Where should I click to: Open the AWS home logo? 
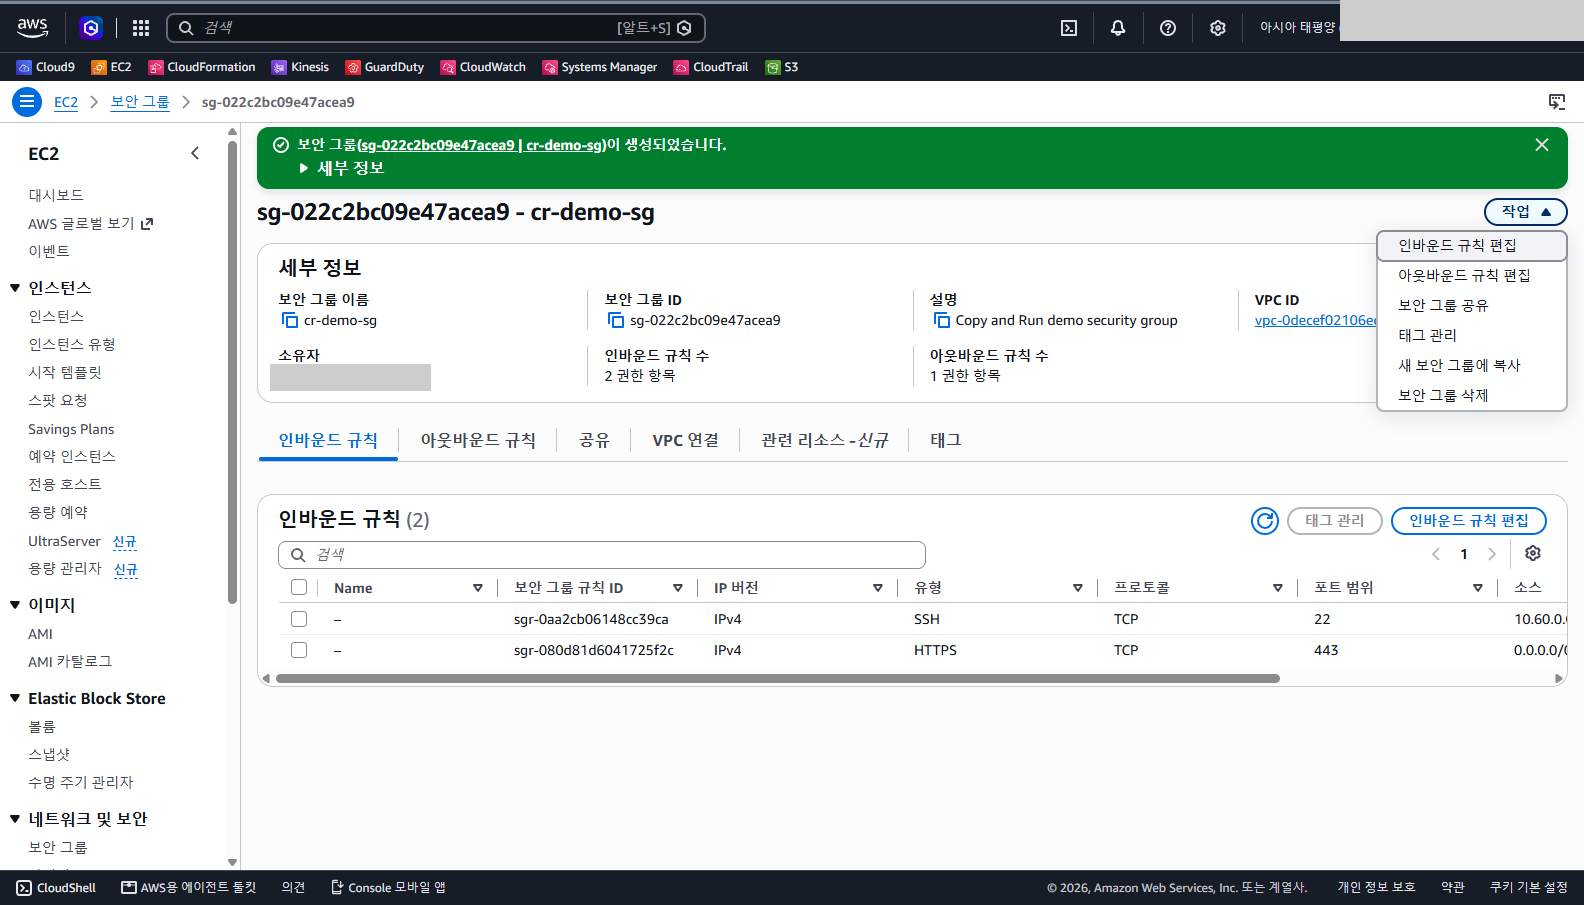[32, 28]
